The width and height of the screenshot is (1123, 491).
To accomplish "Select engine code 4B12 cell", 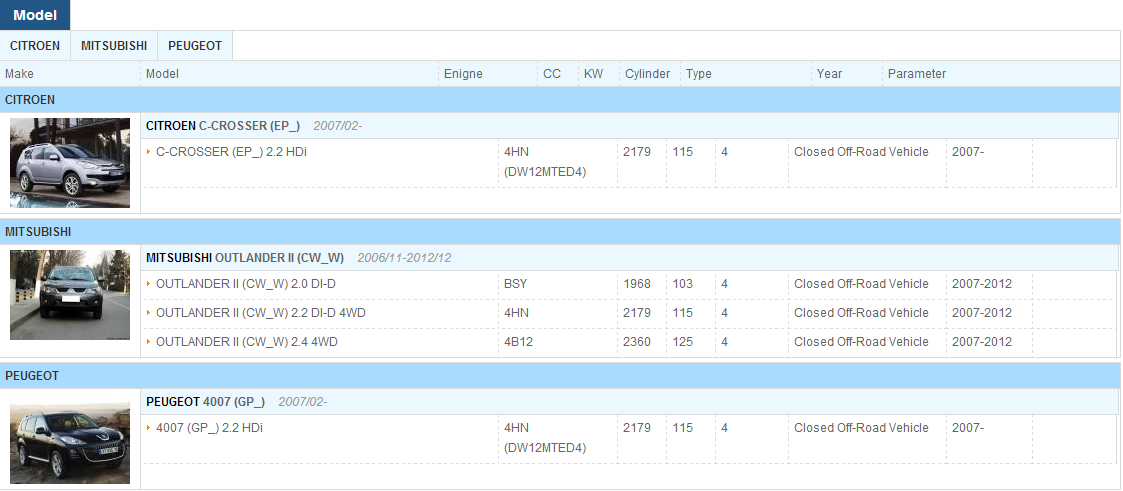I will pos(519,342).
